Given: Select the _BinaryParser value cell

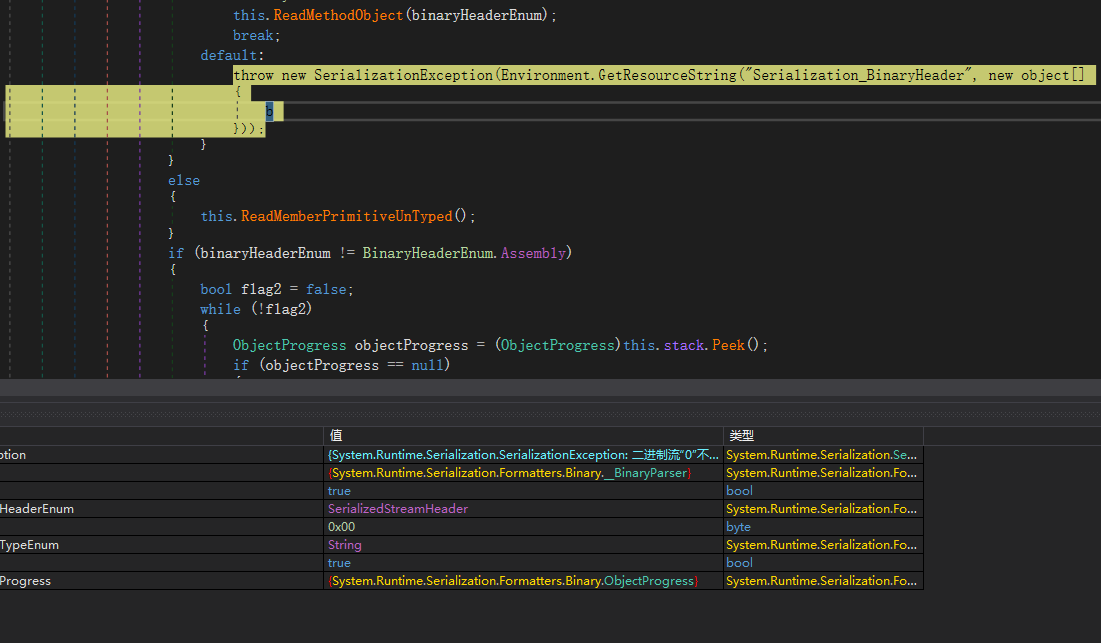Looking at the screenshot, I should pos(523,473).
